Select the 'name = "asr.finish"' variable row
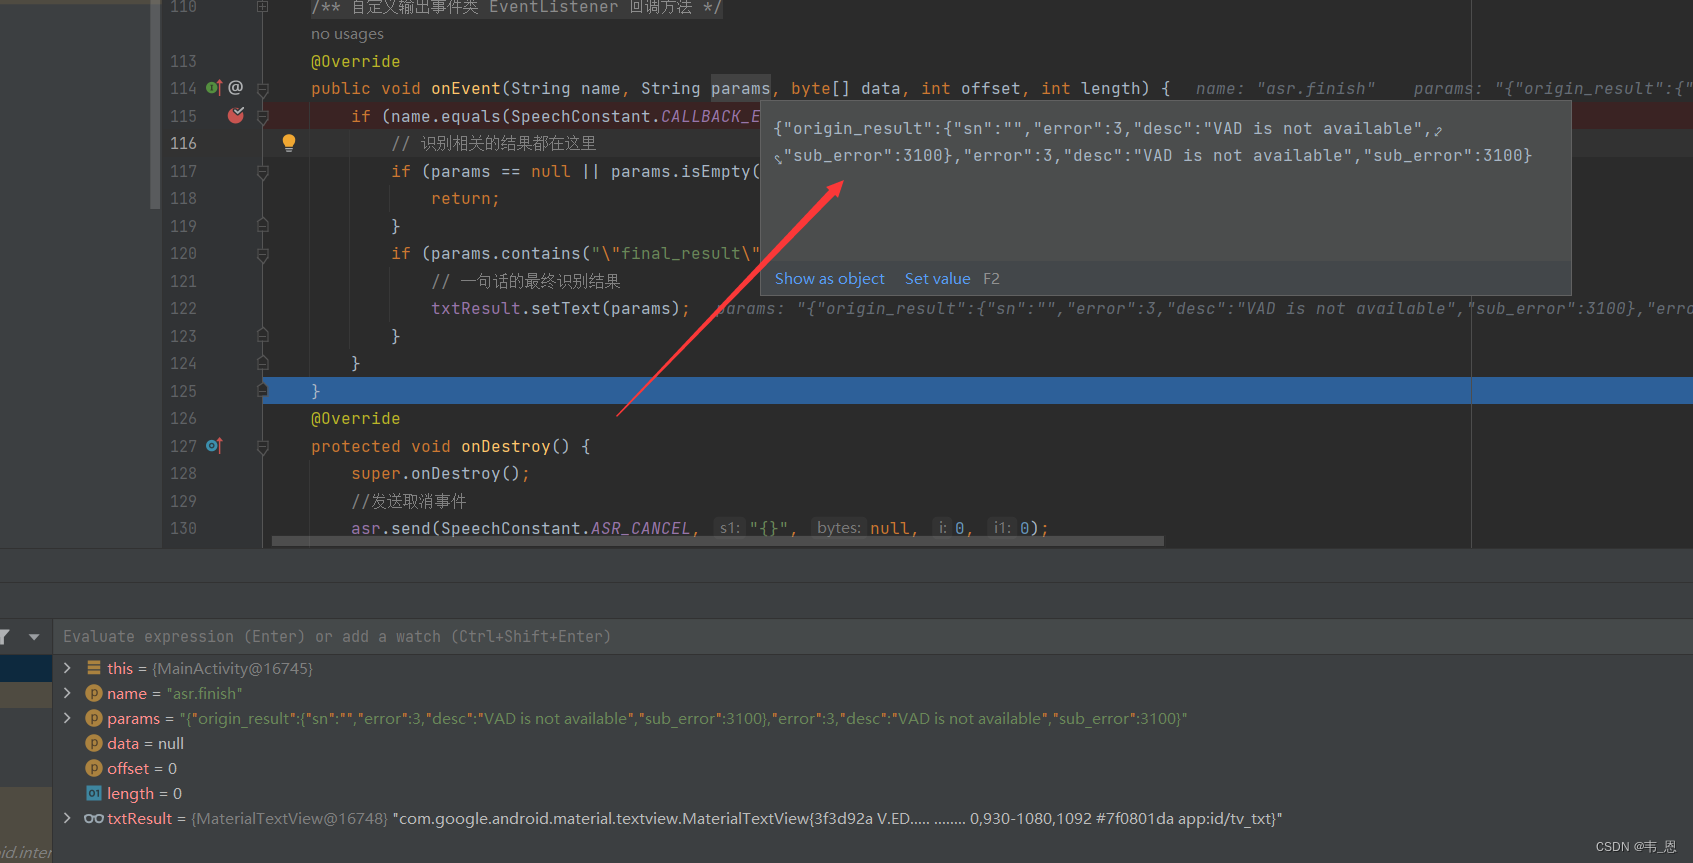The height and width of the screenshot is (863, 1693). point(872,693)
